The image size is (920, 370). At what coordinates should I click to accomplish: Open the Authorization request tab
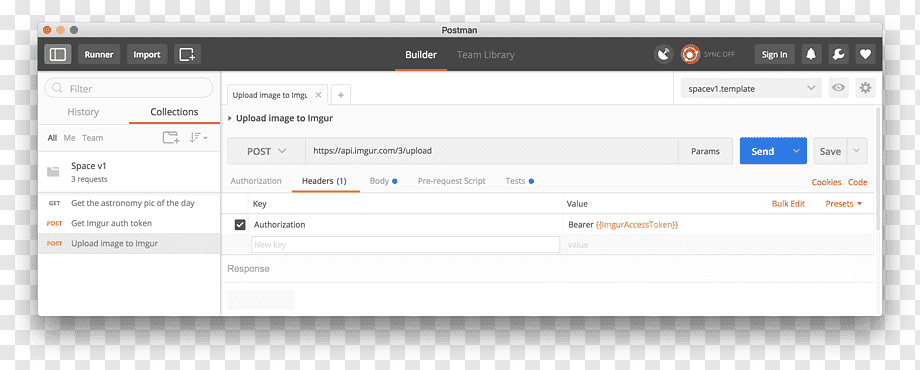point(256,181)
